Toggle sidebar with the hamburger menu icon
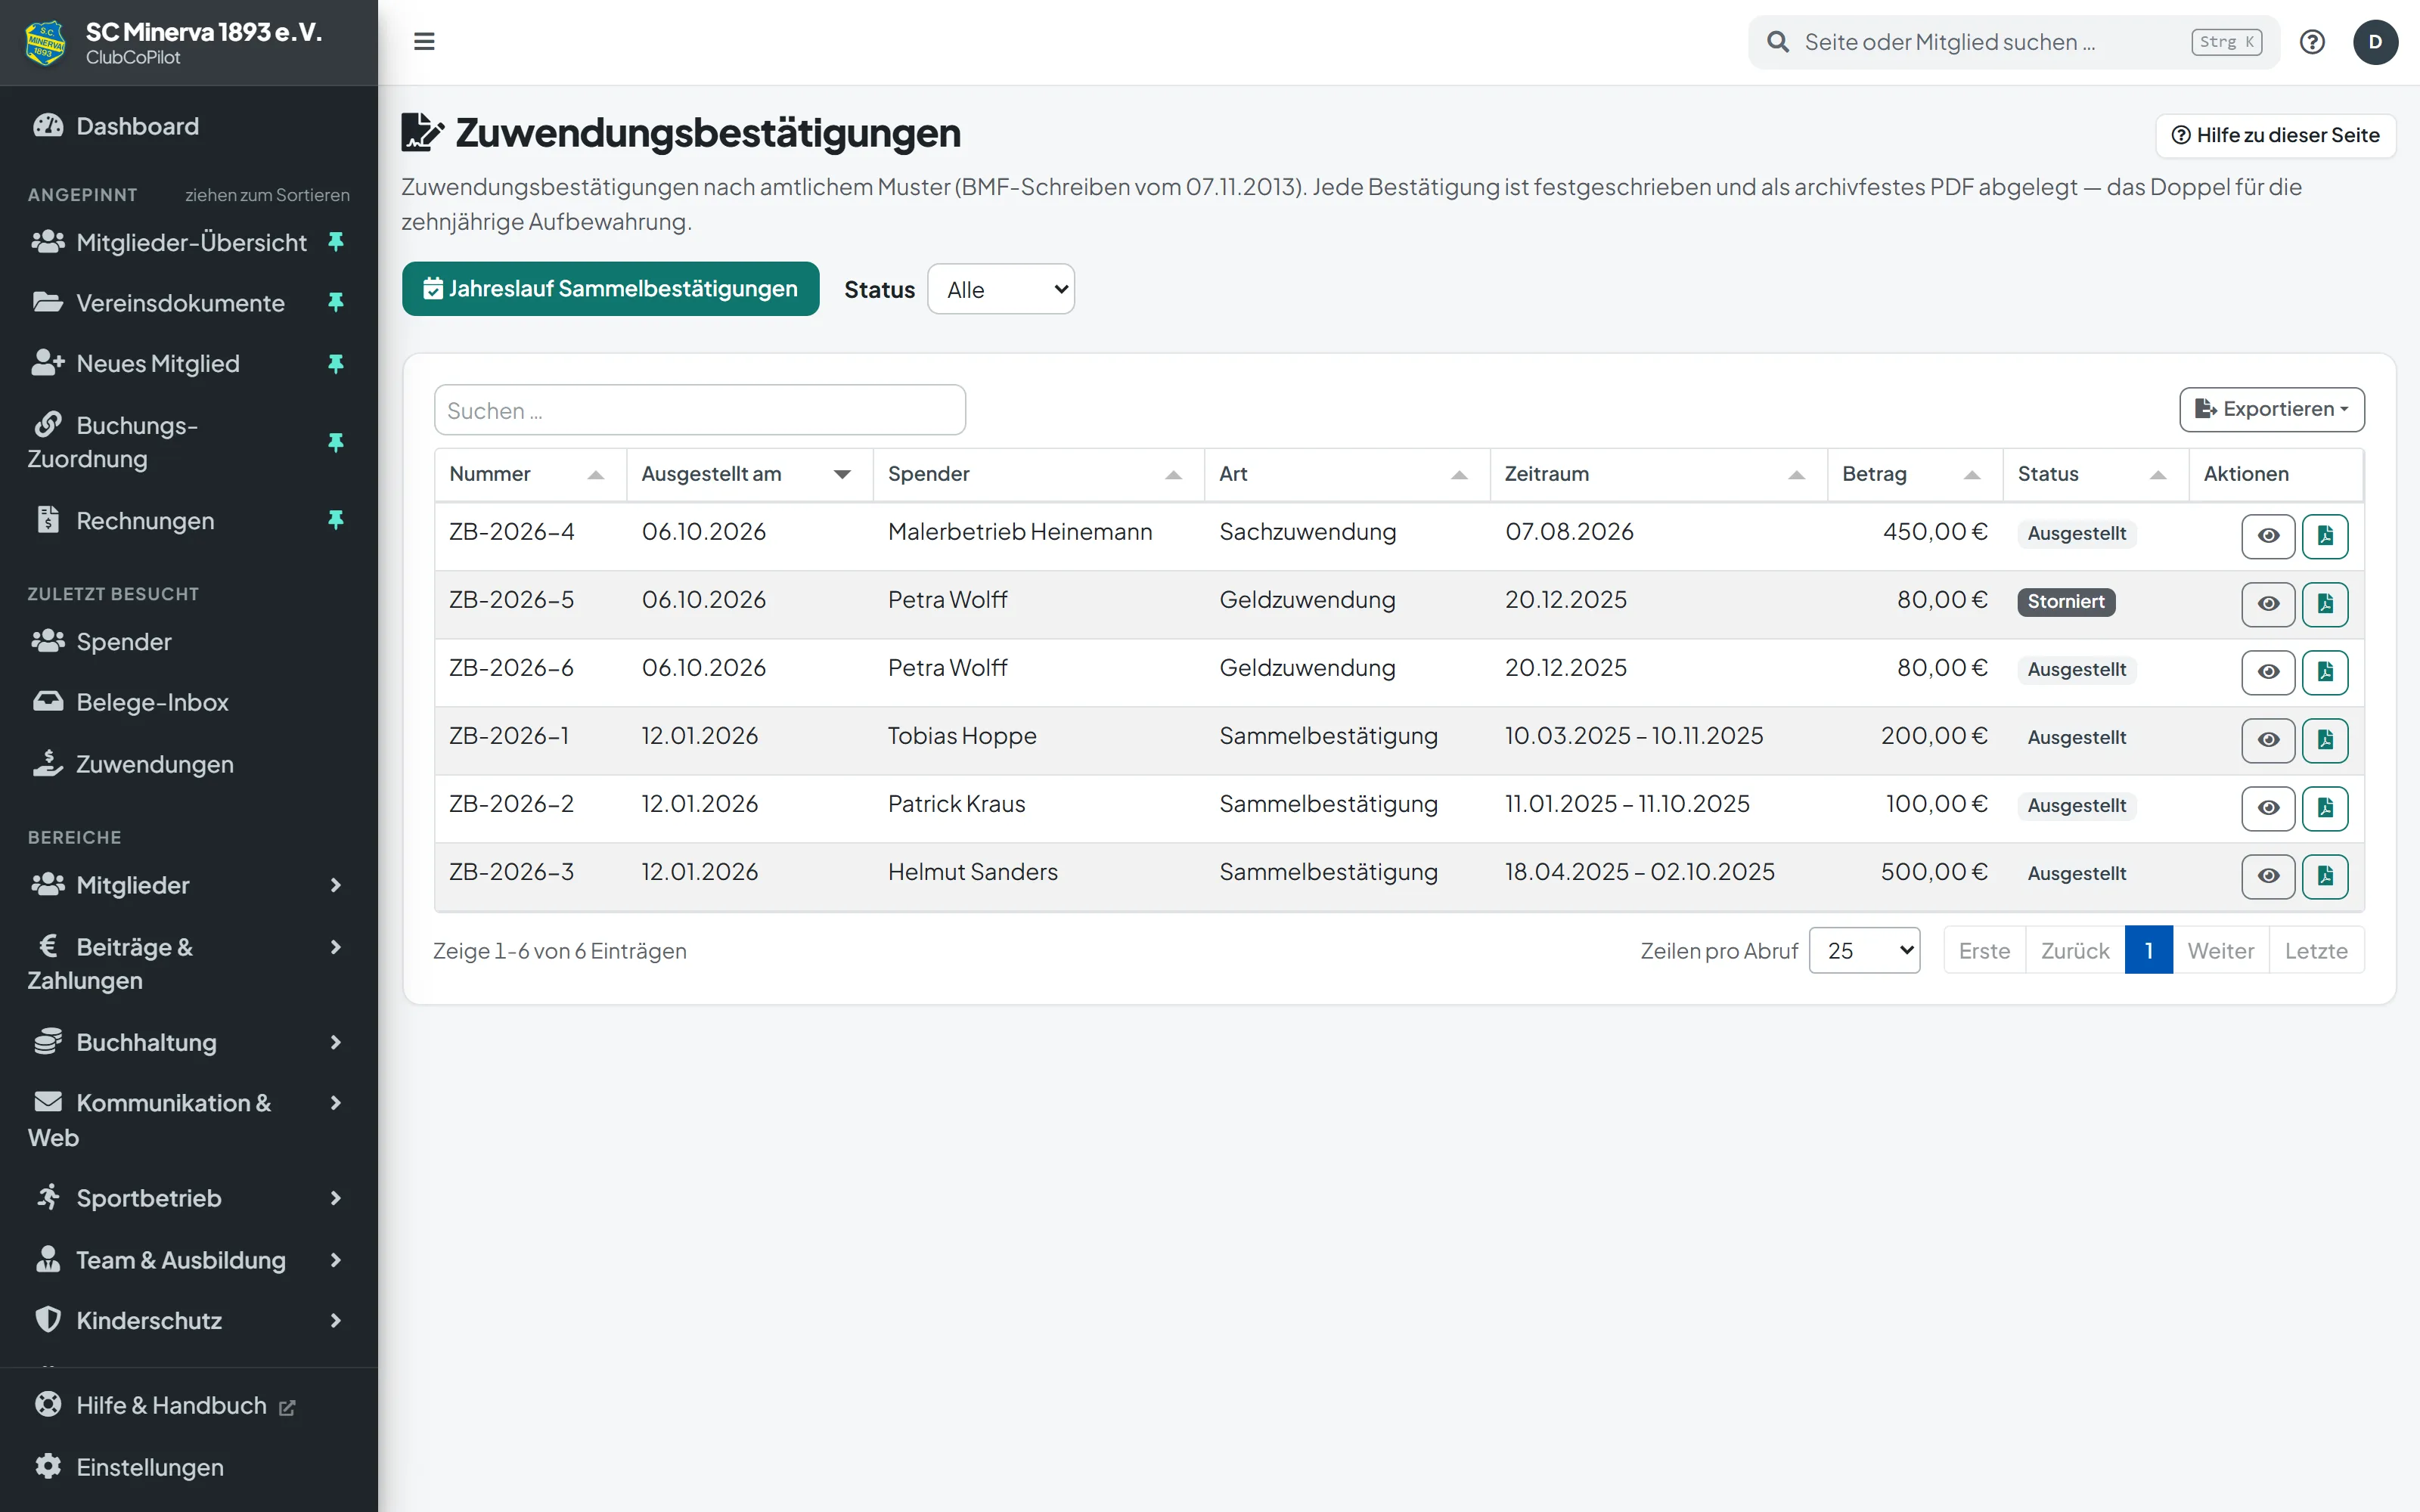The image size is (2420, 1512). [x=424, y=41]
